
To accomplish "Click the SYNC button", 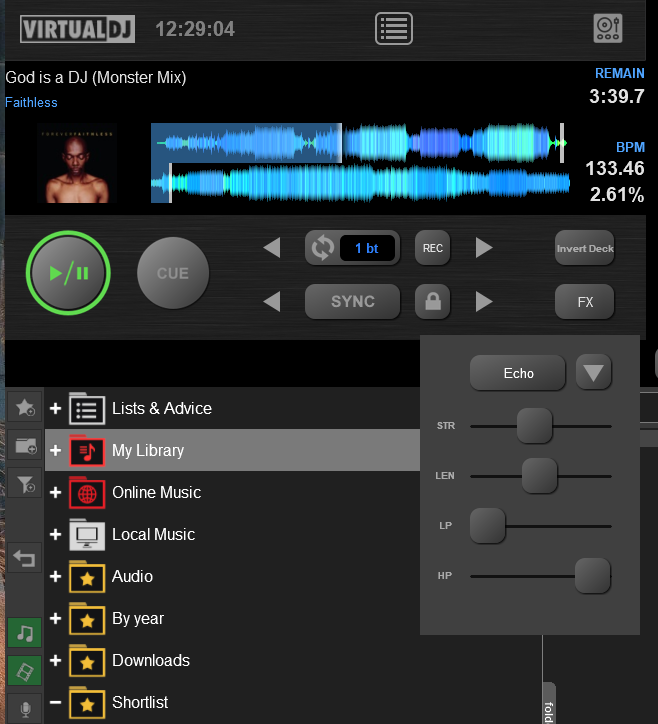I will 352,302.
